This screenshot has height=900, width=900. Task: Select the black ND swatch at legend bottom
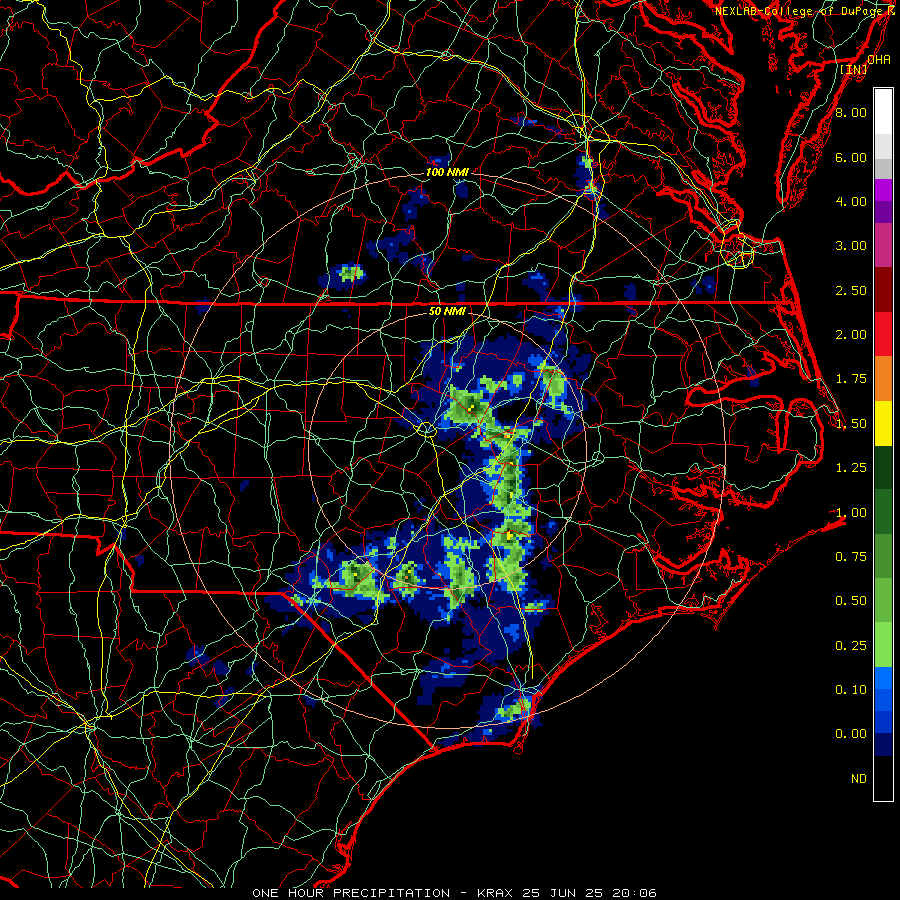click(x=883, y=778)
